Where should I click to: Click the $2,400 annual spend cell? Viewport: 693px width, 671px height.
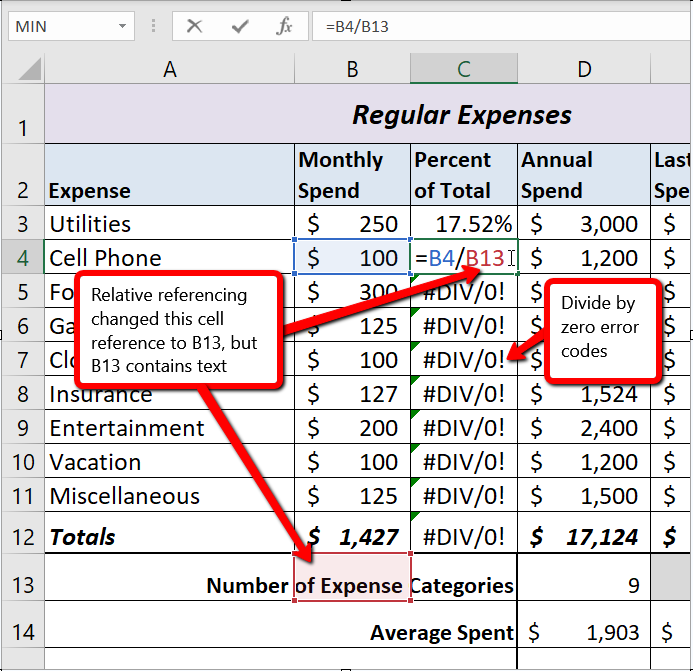click(x=584, y=427)
